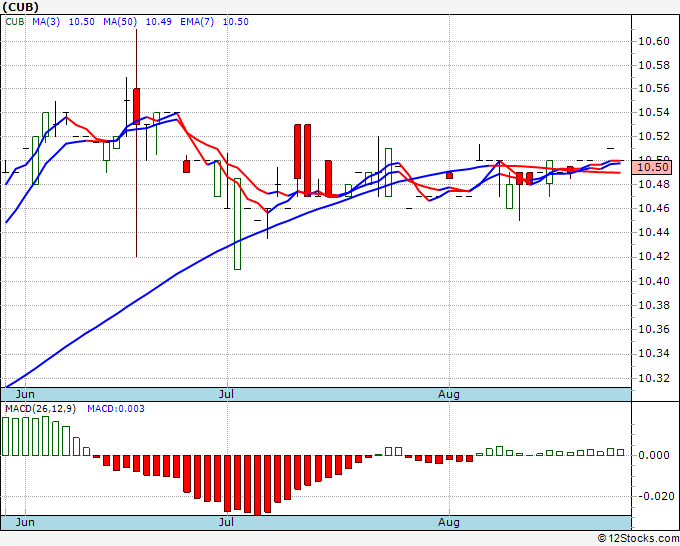Image resolution: width=680 pixels, height=546 pixels.
Task: Click the MACD(26,12,9) indicator label
Action: click(x=40, y=409)
